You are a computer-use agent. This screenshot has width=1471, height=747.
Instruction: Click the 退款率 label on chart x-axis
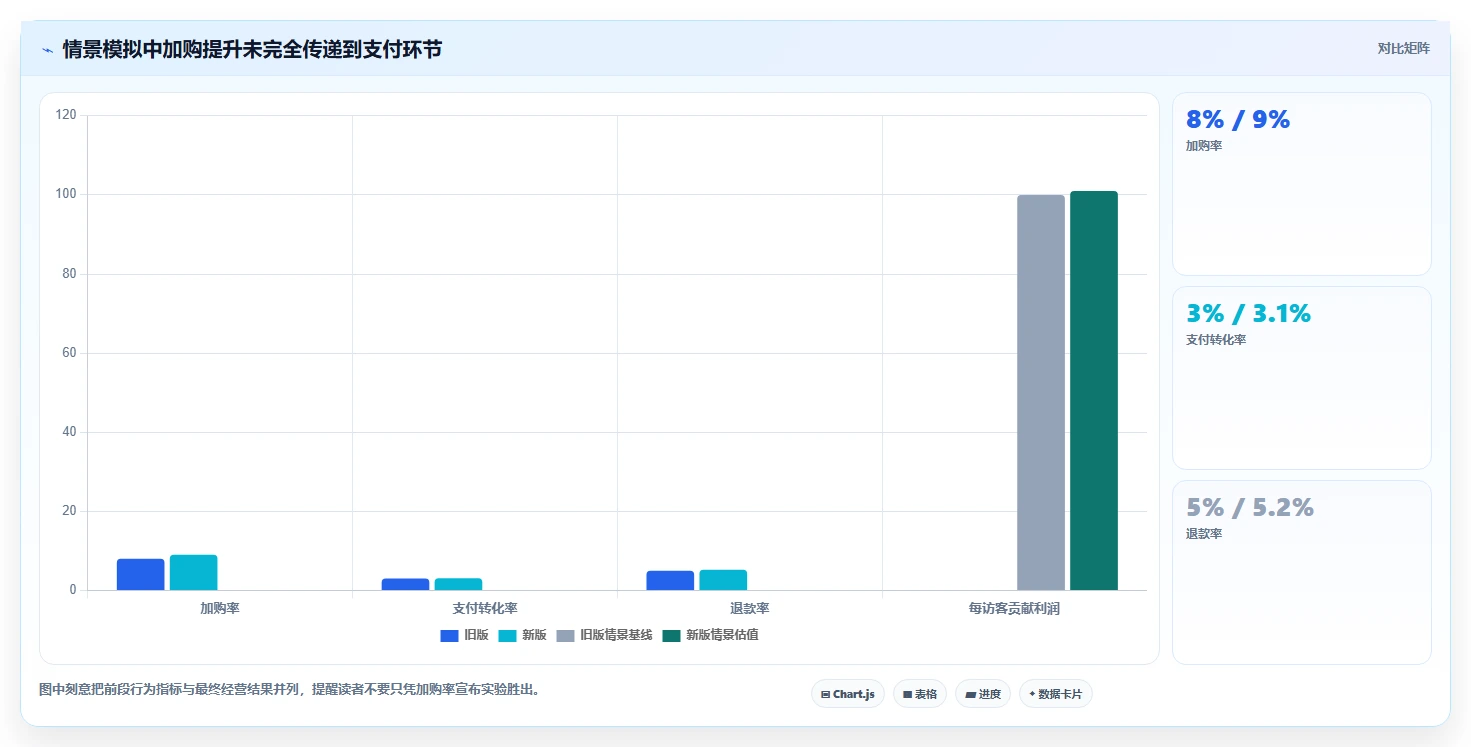point(750,608)
